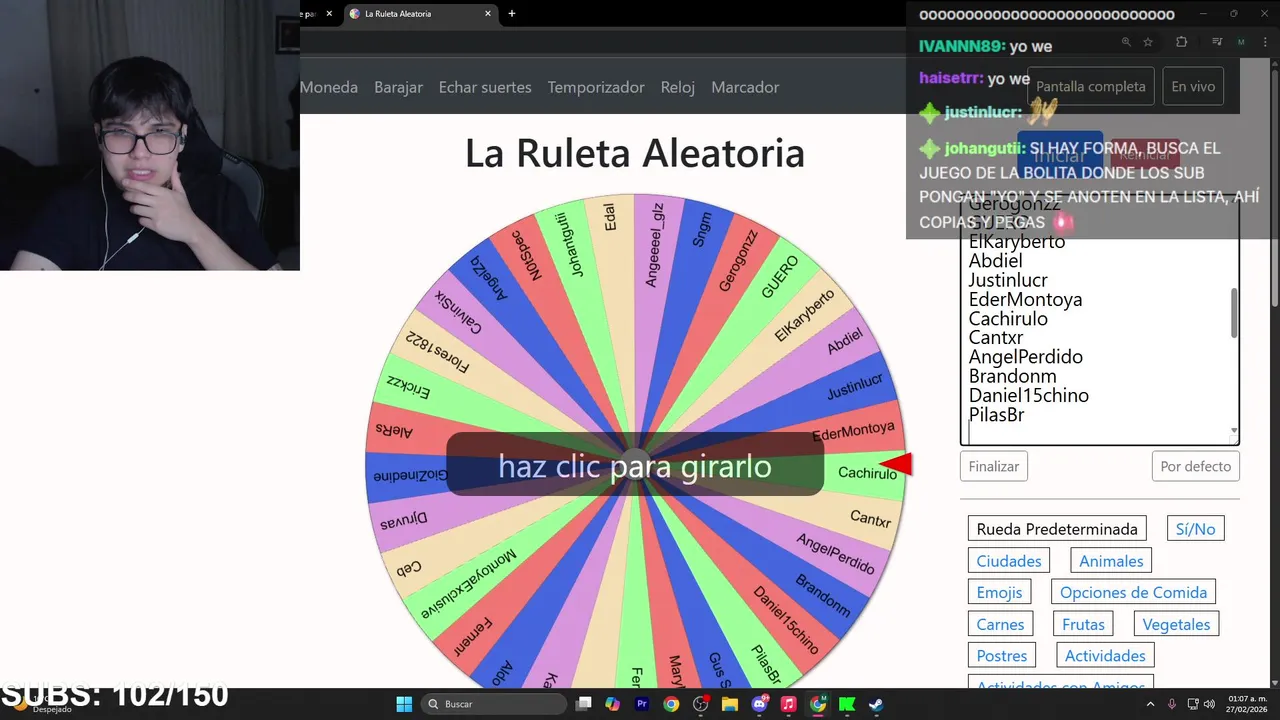Image resolution: width=1280 pixels, height=720 pixels.
Task: Open Adobe Premiere Pro from taskbar
Action: (x=642, y=704)
